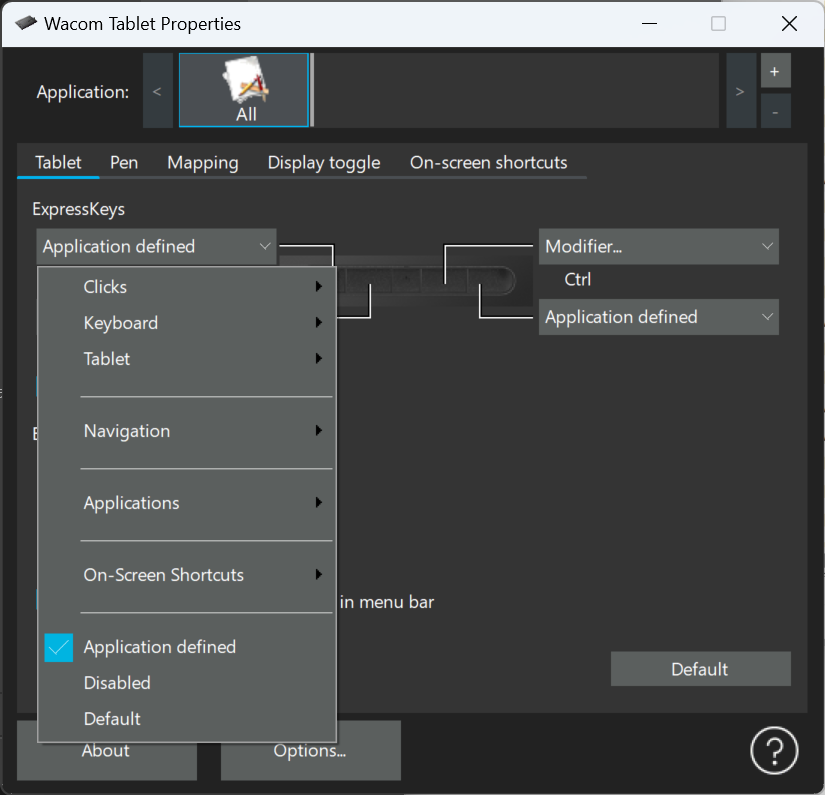Click the Wacom tablet icon in title bar
825x795 pixels.
coord(26,23)
